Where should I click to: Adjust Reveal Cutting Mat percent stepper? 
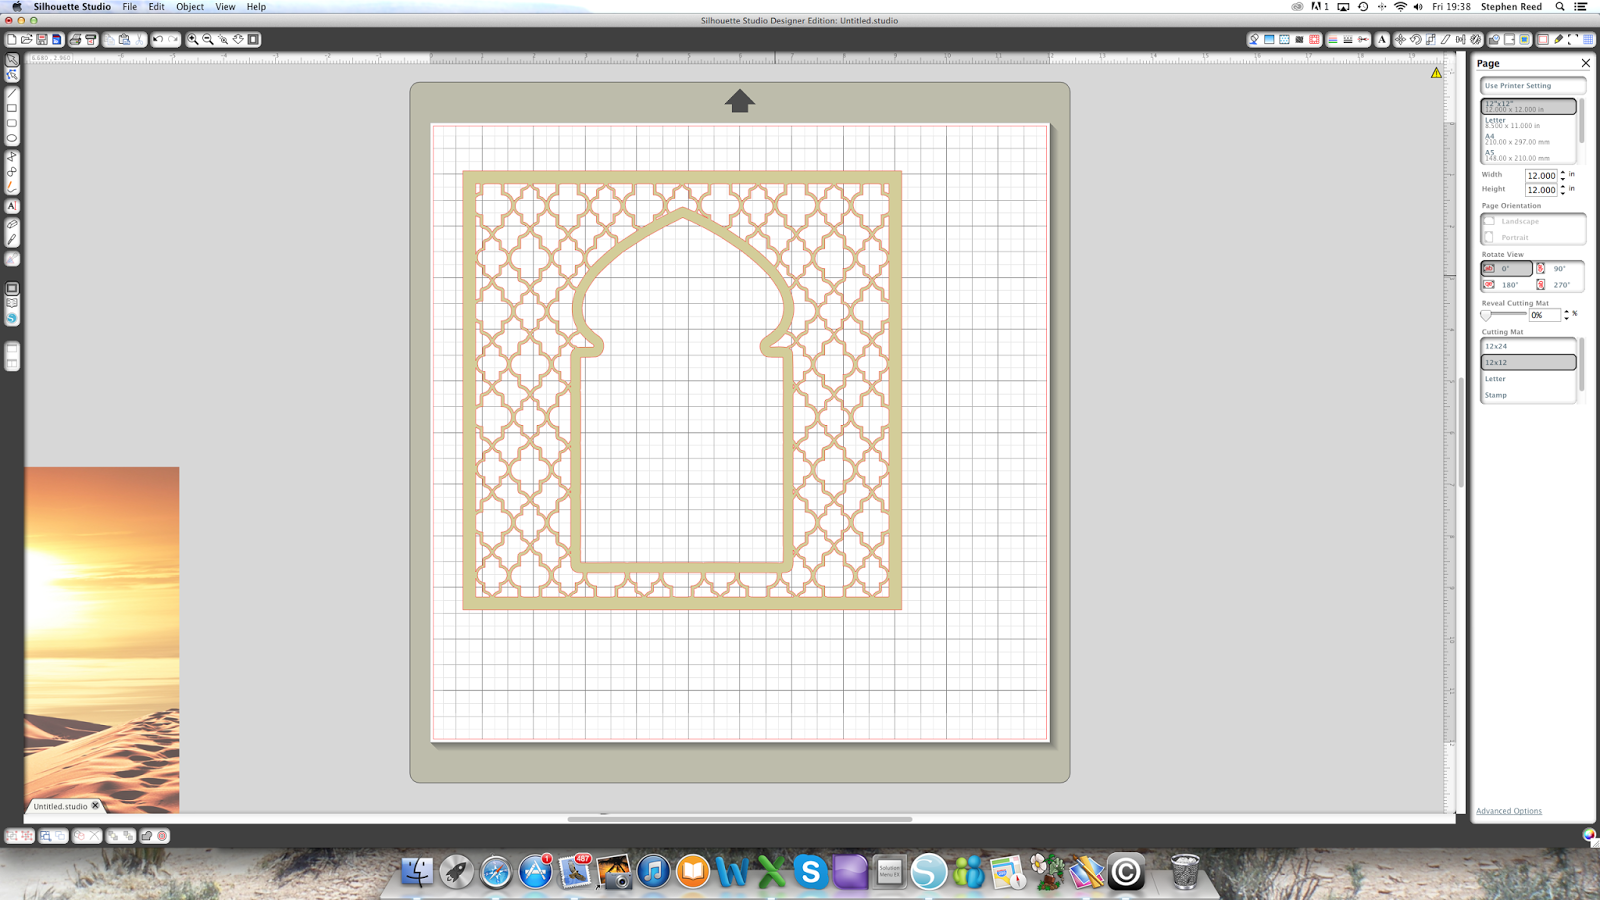1566,315
